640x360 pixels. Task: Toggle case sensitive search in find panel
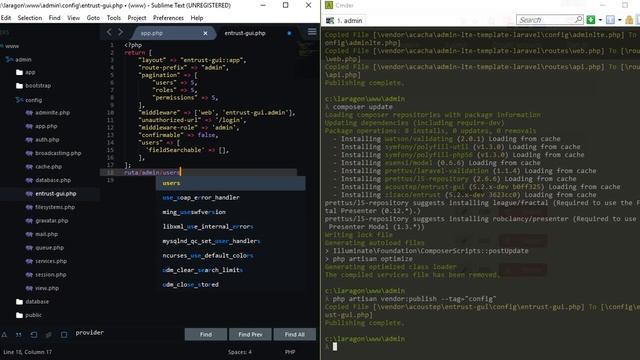(x=4, y=335)
